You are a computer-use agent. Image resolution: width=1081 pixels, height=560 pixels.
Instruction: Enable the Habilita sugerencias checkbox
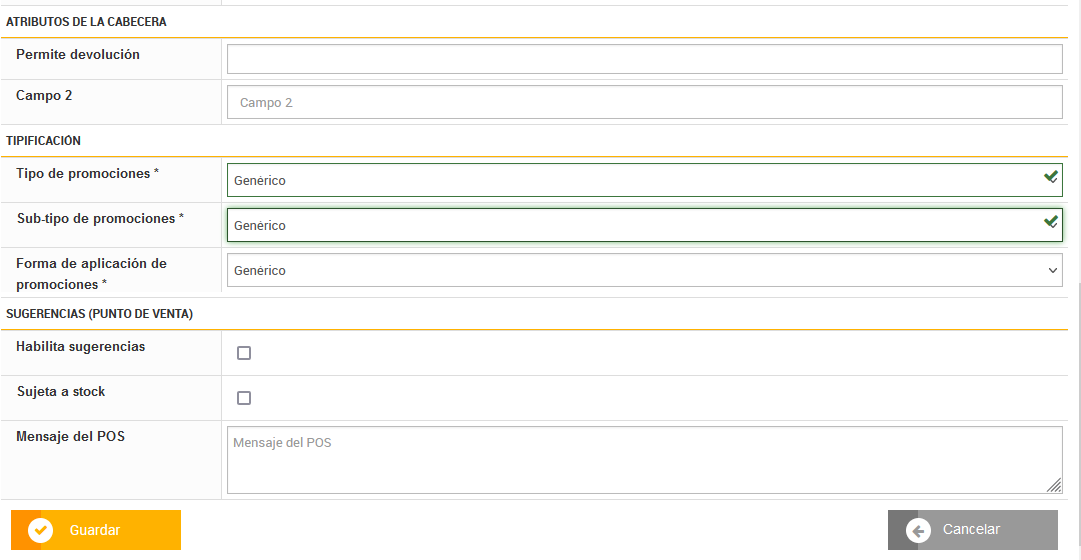tap(244, 353)
